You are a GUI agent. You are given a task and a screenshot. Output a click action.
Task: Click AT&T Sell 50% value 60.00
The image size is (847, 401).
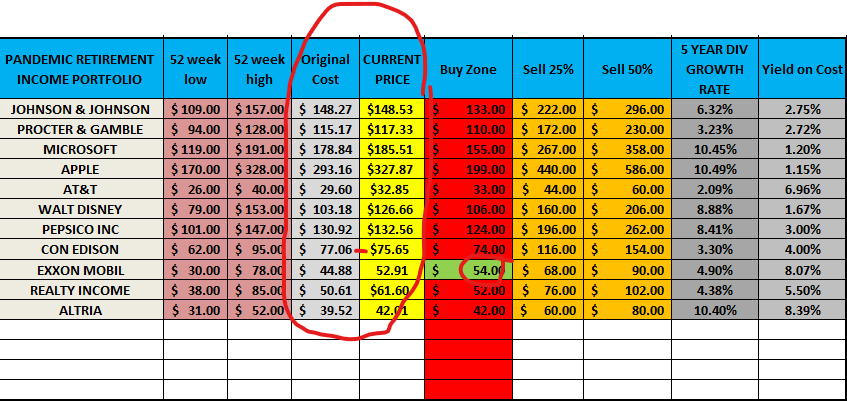pos(628,190)
